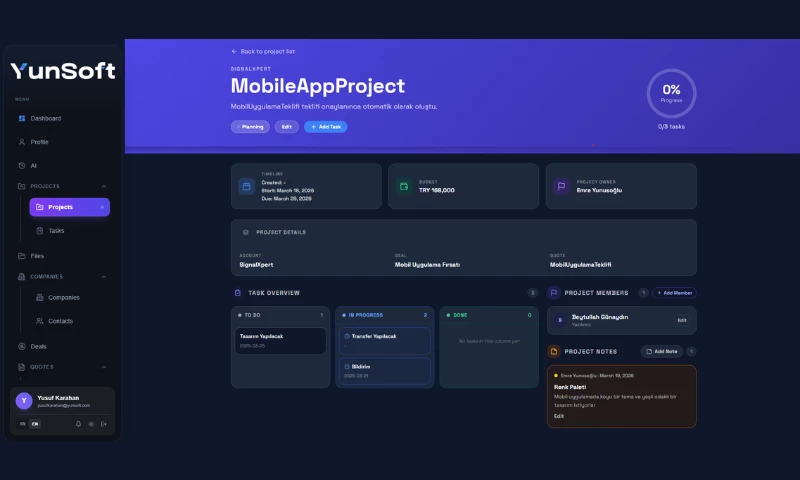The image size is (800, 480).
Task: Open the Bildirim task card
Action: click(x=385, y=371)
